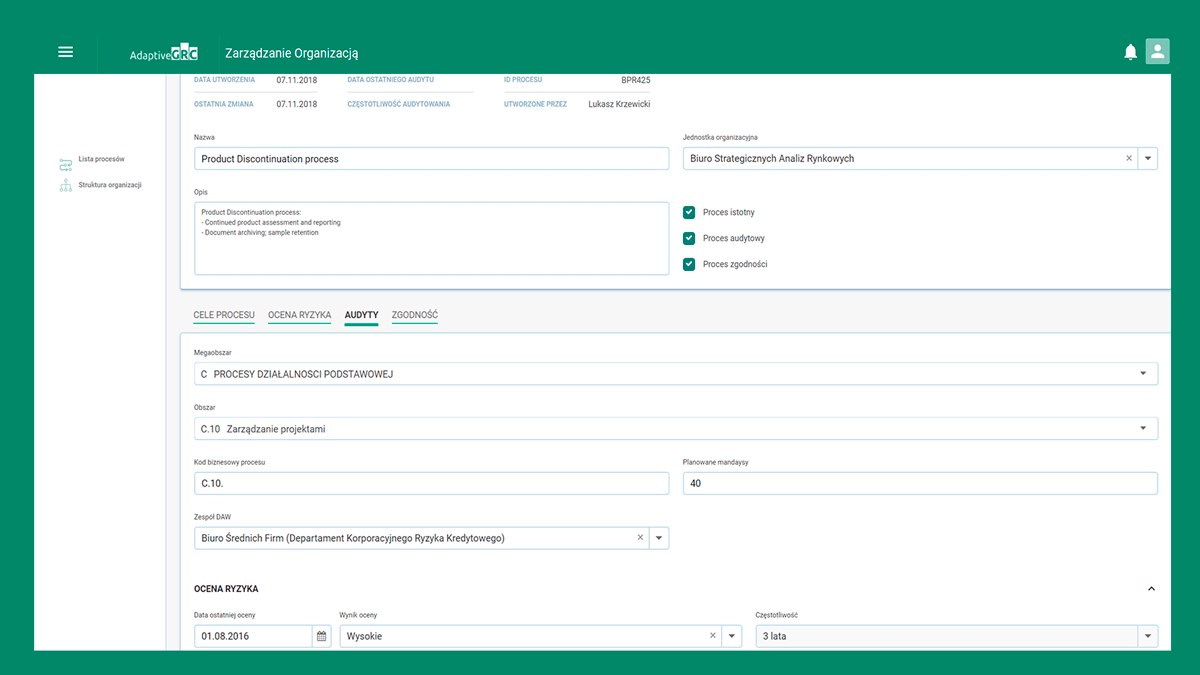Open the Częstotliwość dropdown
The width and height of the screenshot is (1200, 675).
coord(1146,636)
